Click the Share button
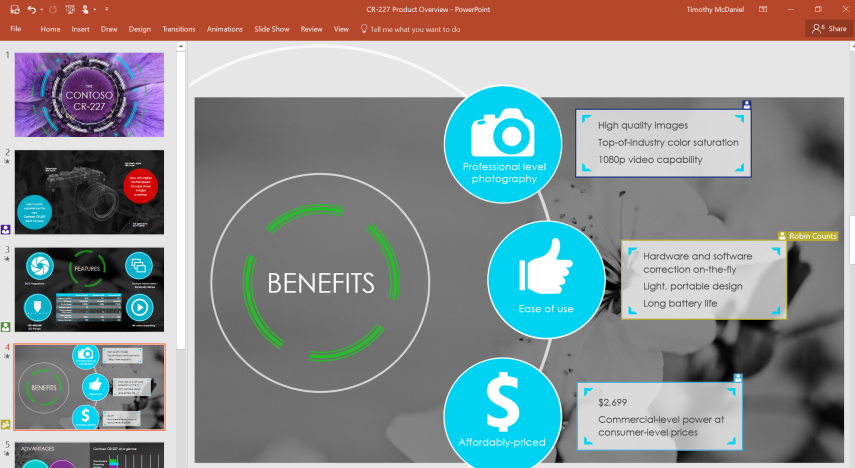This screenshot has height=468, width=855. click(x=829, y=28)
